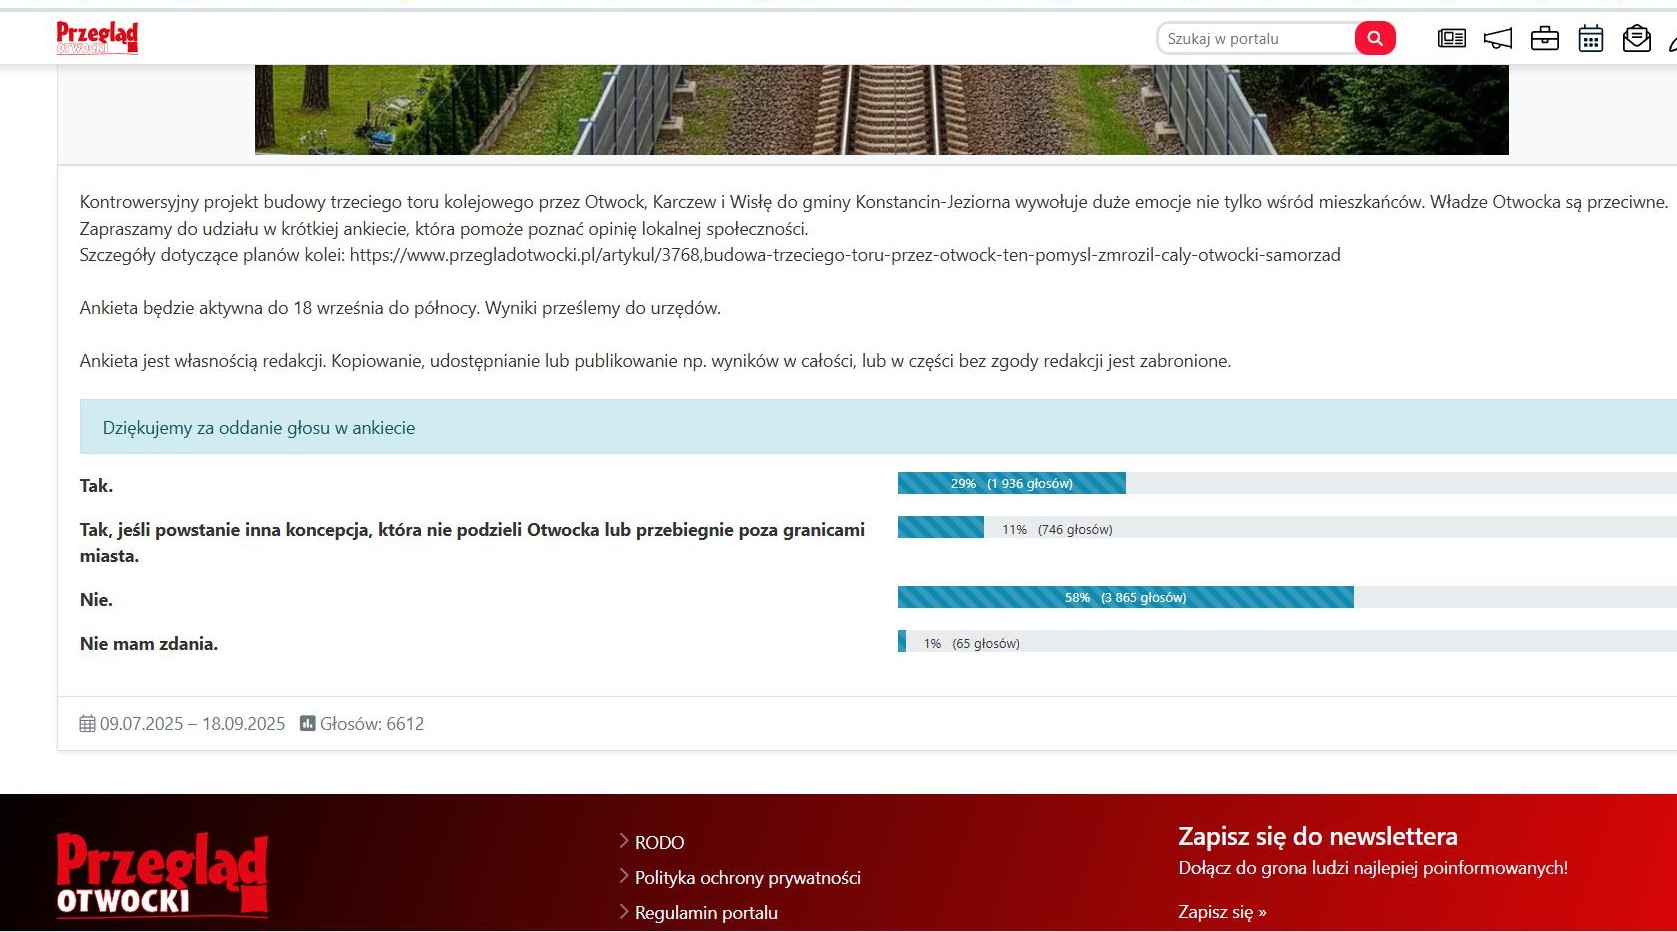Screen dimensions: 1677x932
Task: Click the Nie mam zdania. answer label
Action: click(149, 644)
